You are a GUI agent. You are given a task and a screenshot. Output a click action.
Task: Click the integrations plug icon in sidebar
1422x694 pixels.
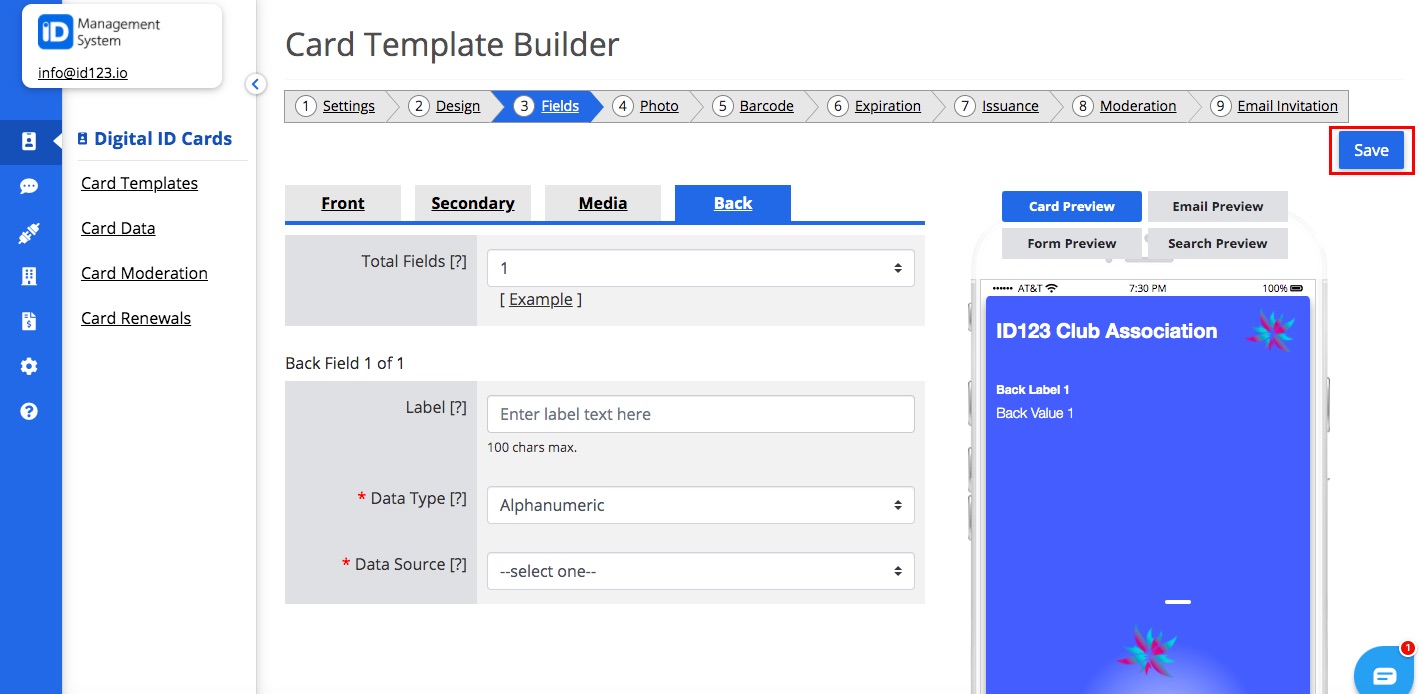[31, 231]
